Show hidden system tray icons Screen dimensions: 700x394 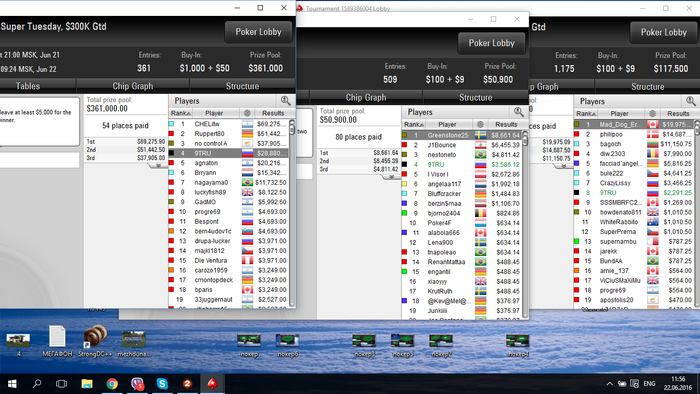609,384
